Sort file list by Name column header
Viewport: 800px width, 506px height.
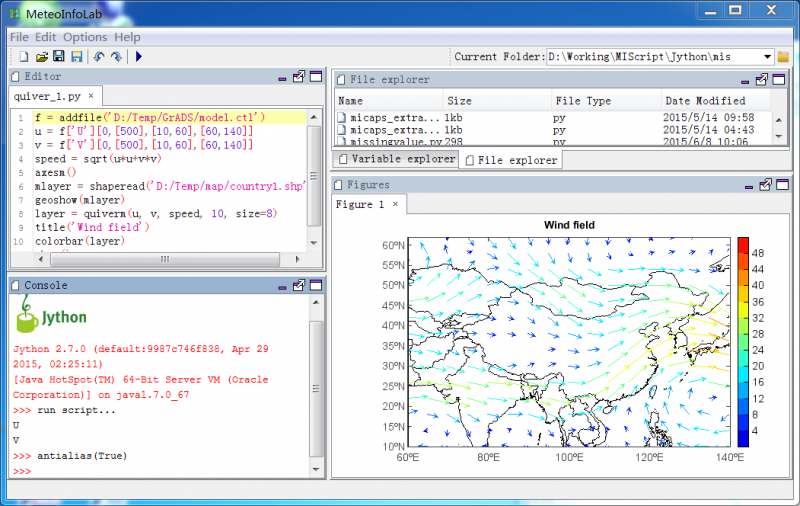click(351, 101)
